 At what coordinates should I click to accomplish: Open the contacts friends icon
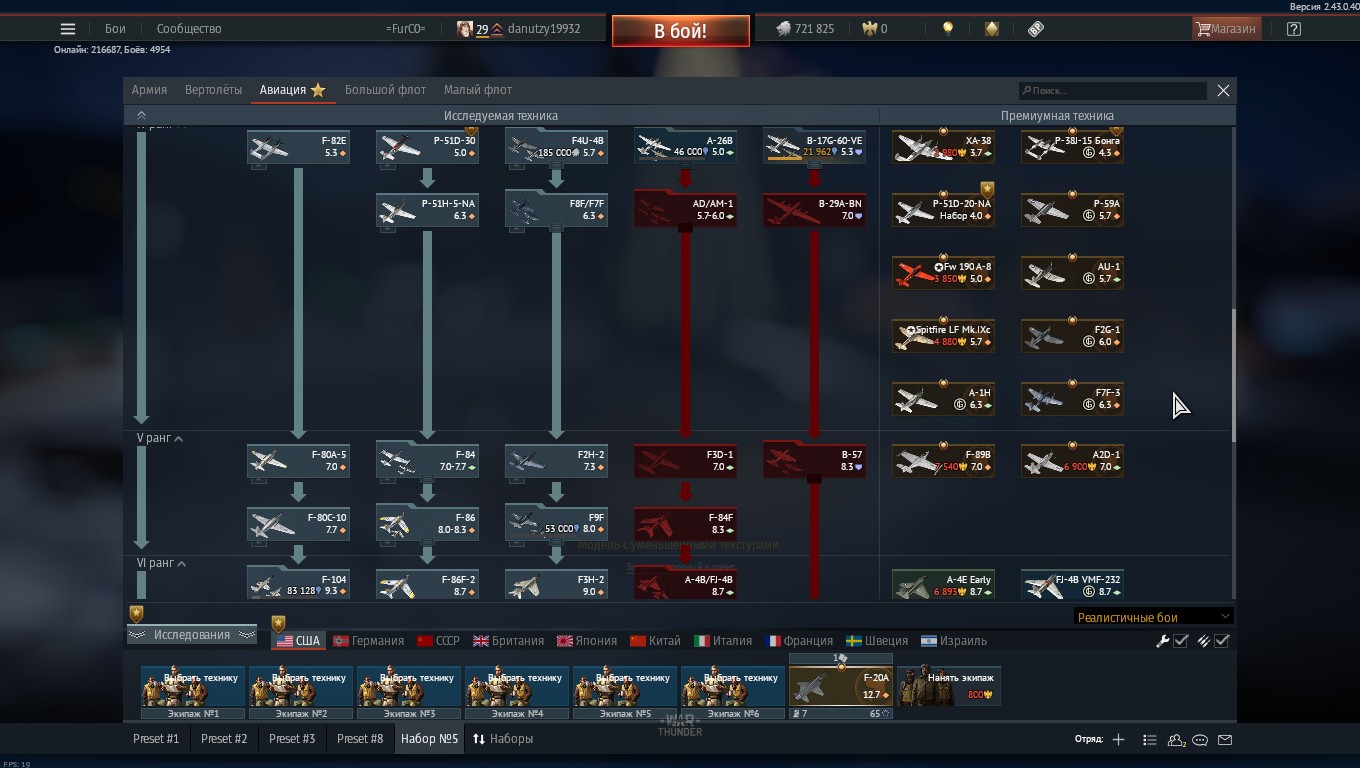coord(1177,740)
